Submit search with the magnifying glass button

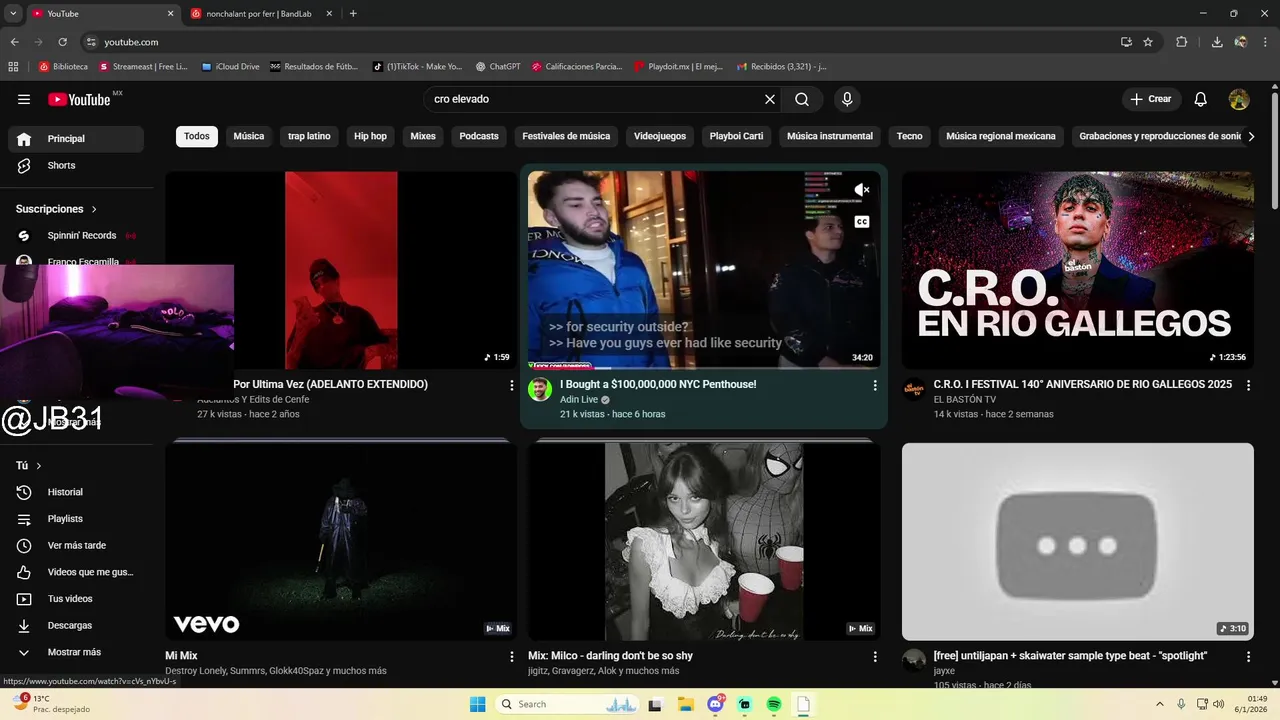point(802,99)
